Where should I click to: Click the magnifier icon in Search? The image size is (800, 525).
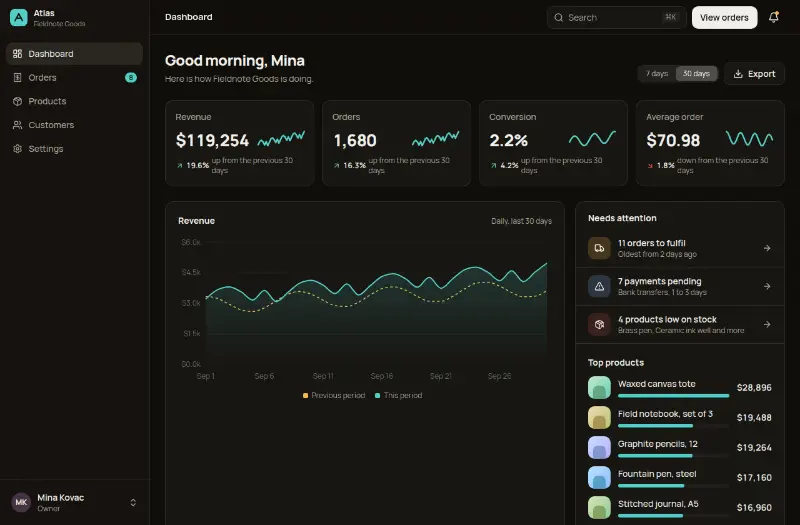tap(559, 17)
